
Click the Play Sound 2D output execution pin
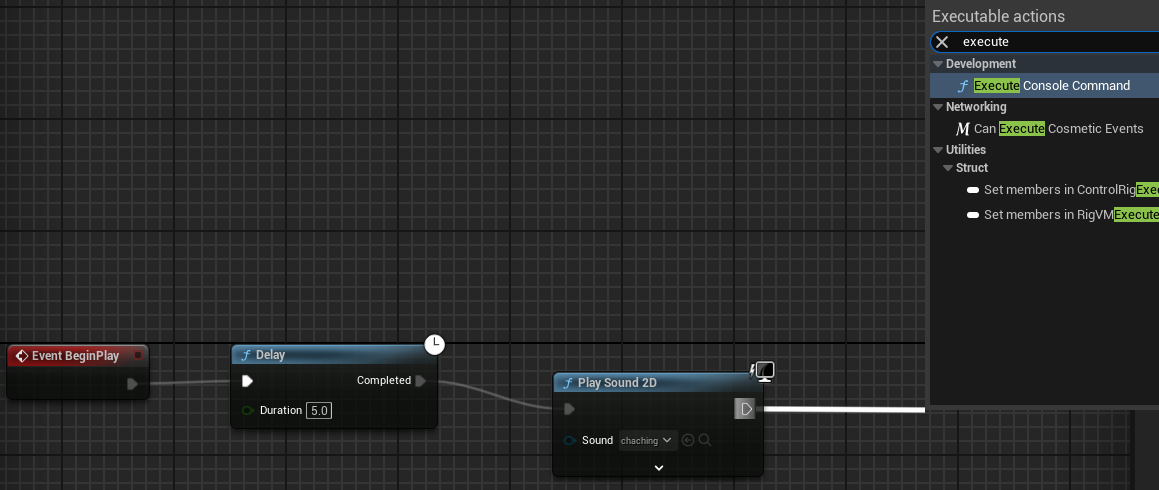[744, 409]
